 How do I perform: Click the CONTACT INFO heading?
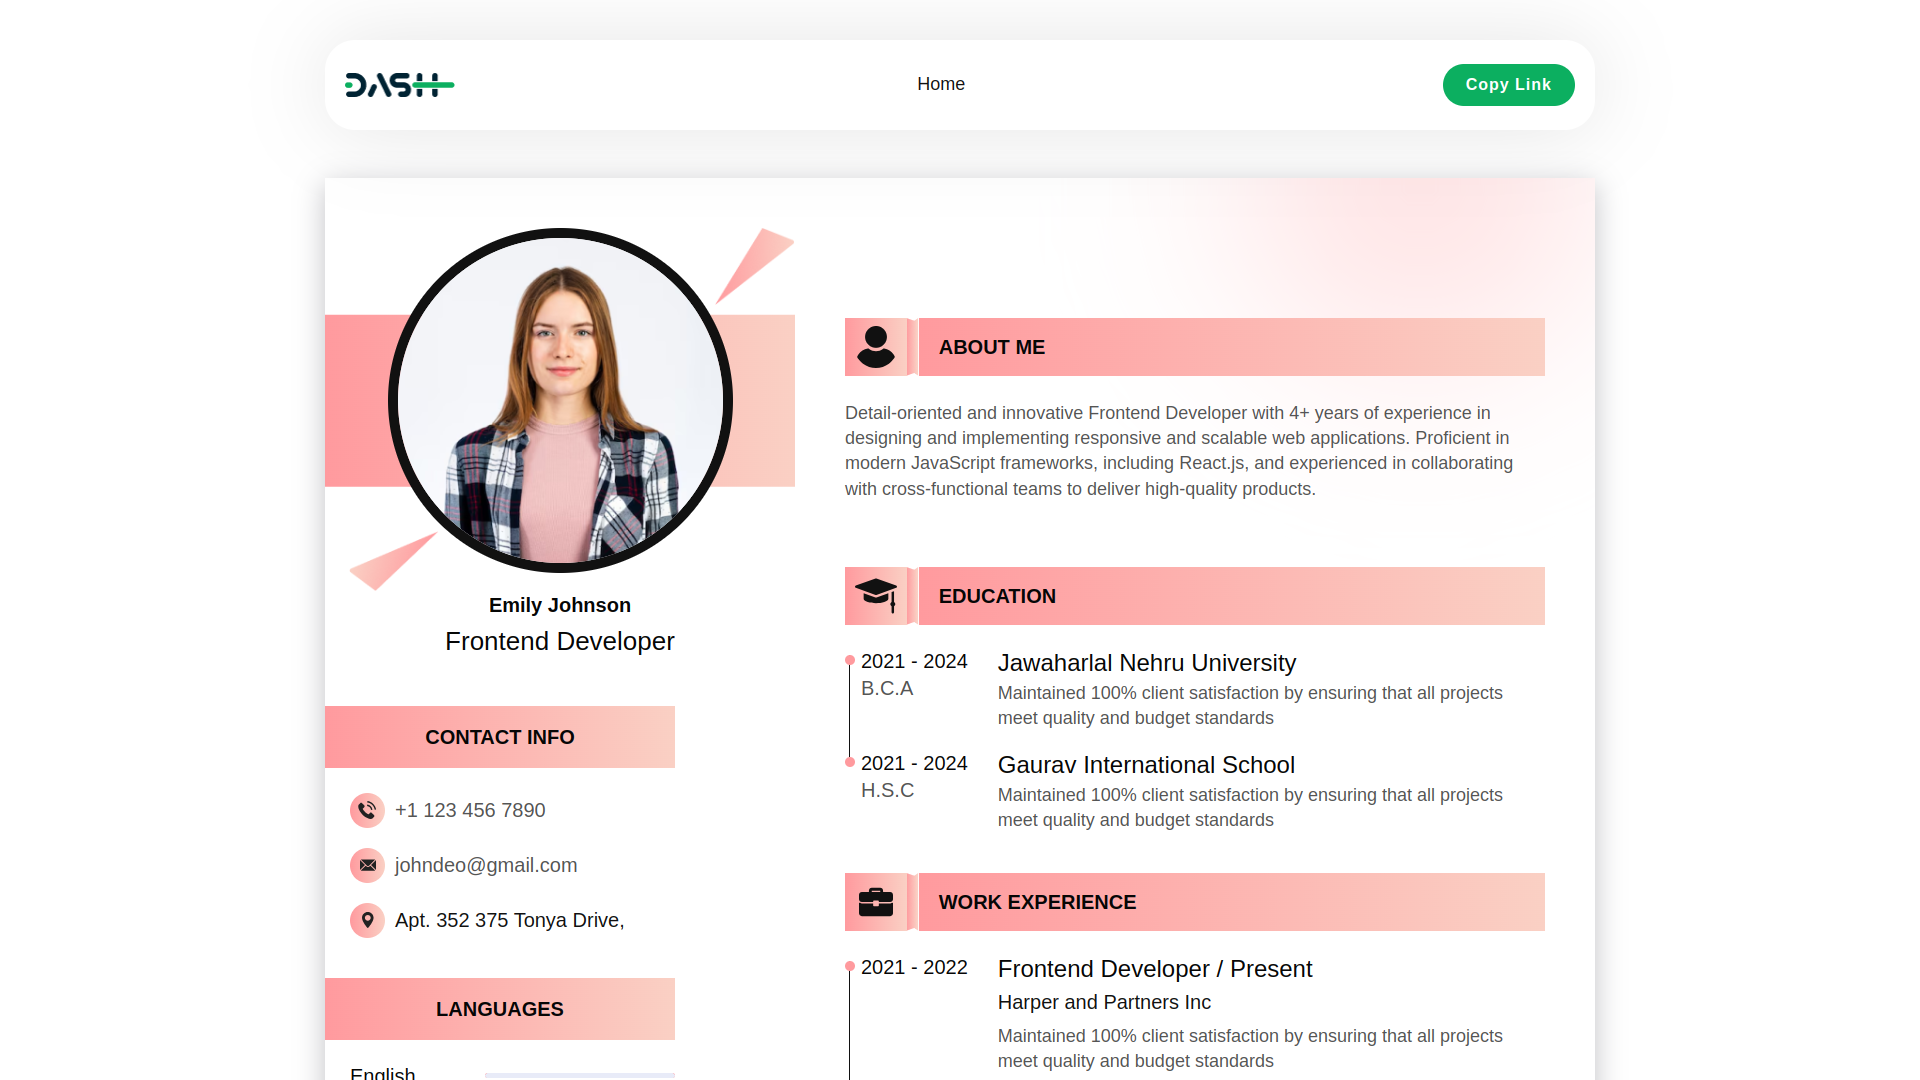point(500,737)
